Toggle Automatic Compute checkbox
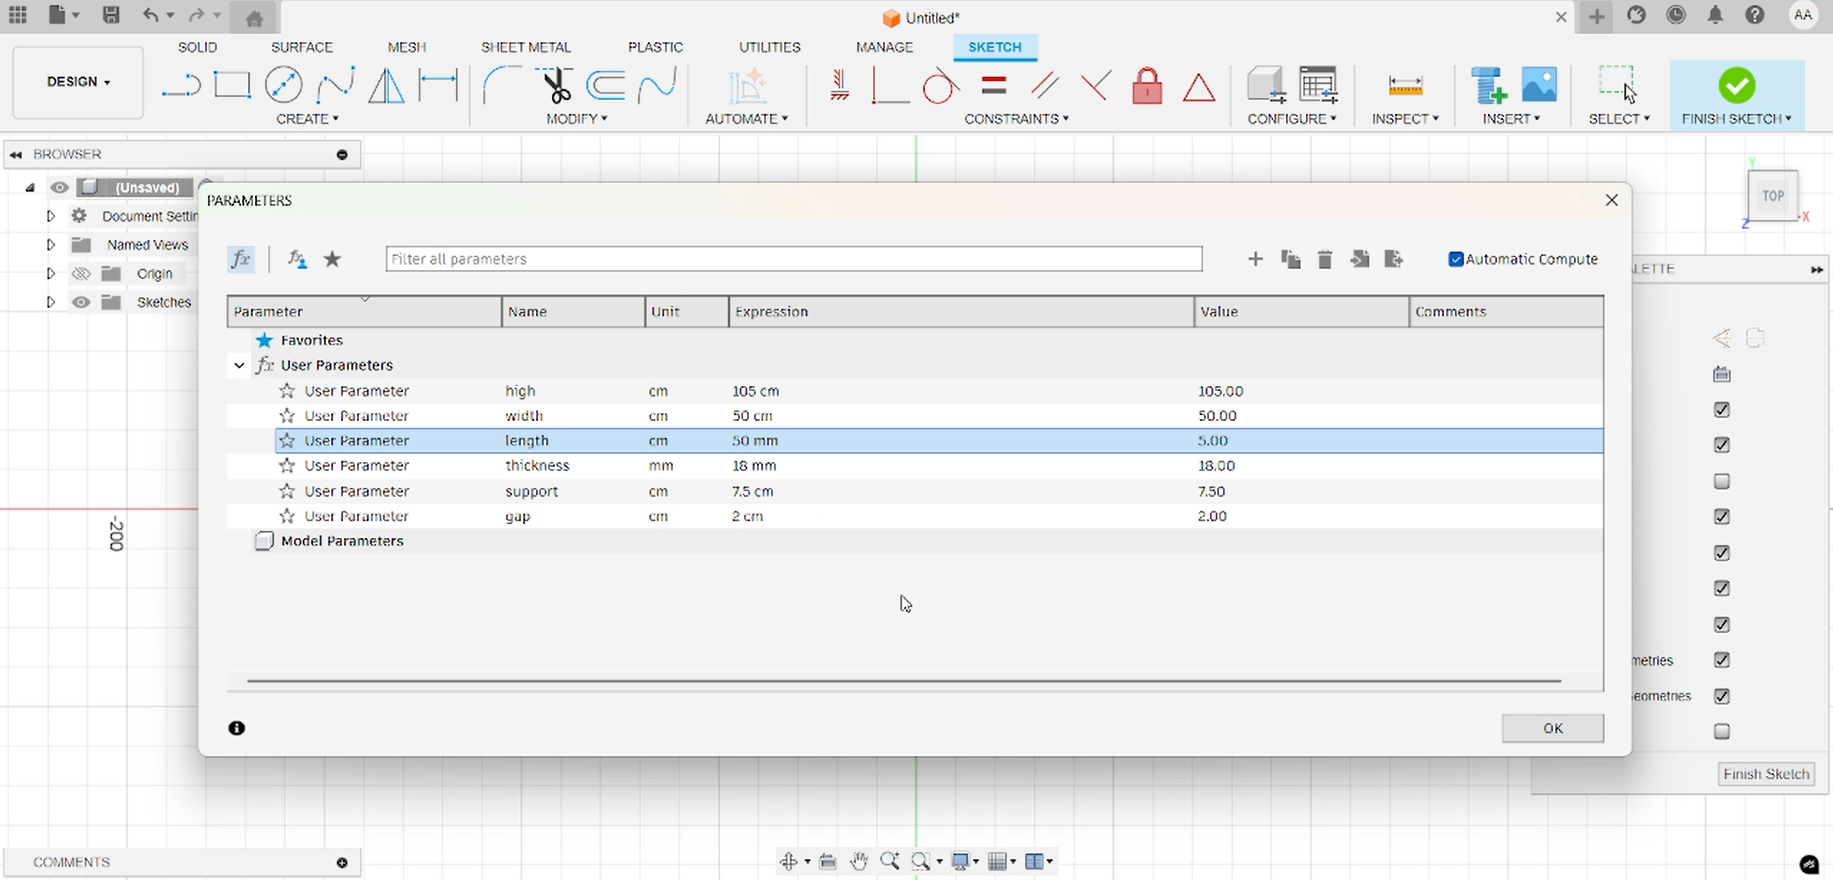Screen dimensions: 1833x880 pyautogui.click(x=1456, y=259)
